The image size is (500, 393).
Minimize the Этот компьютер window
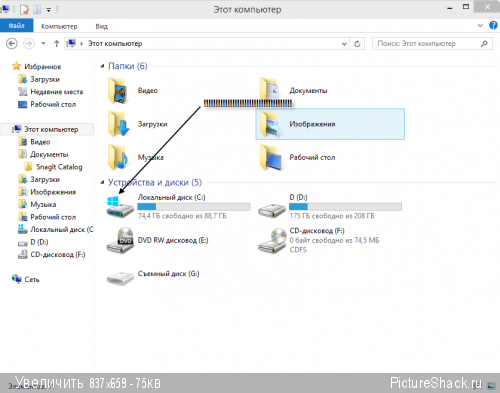coord(450,8)
